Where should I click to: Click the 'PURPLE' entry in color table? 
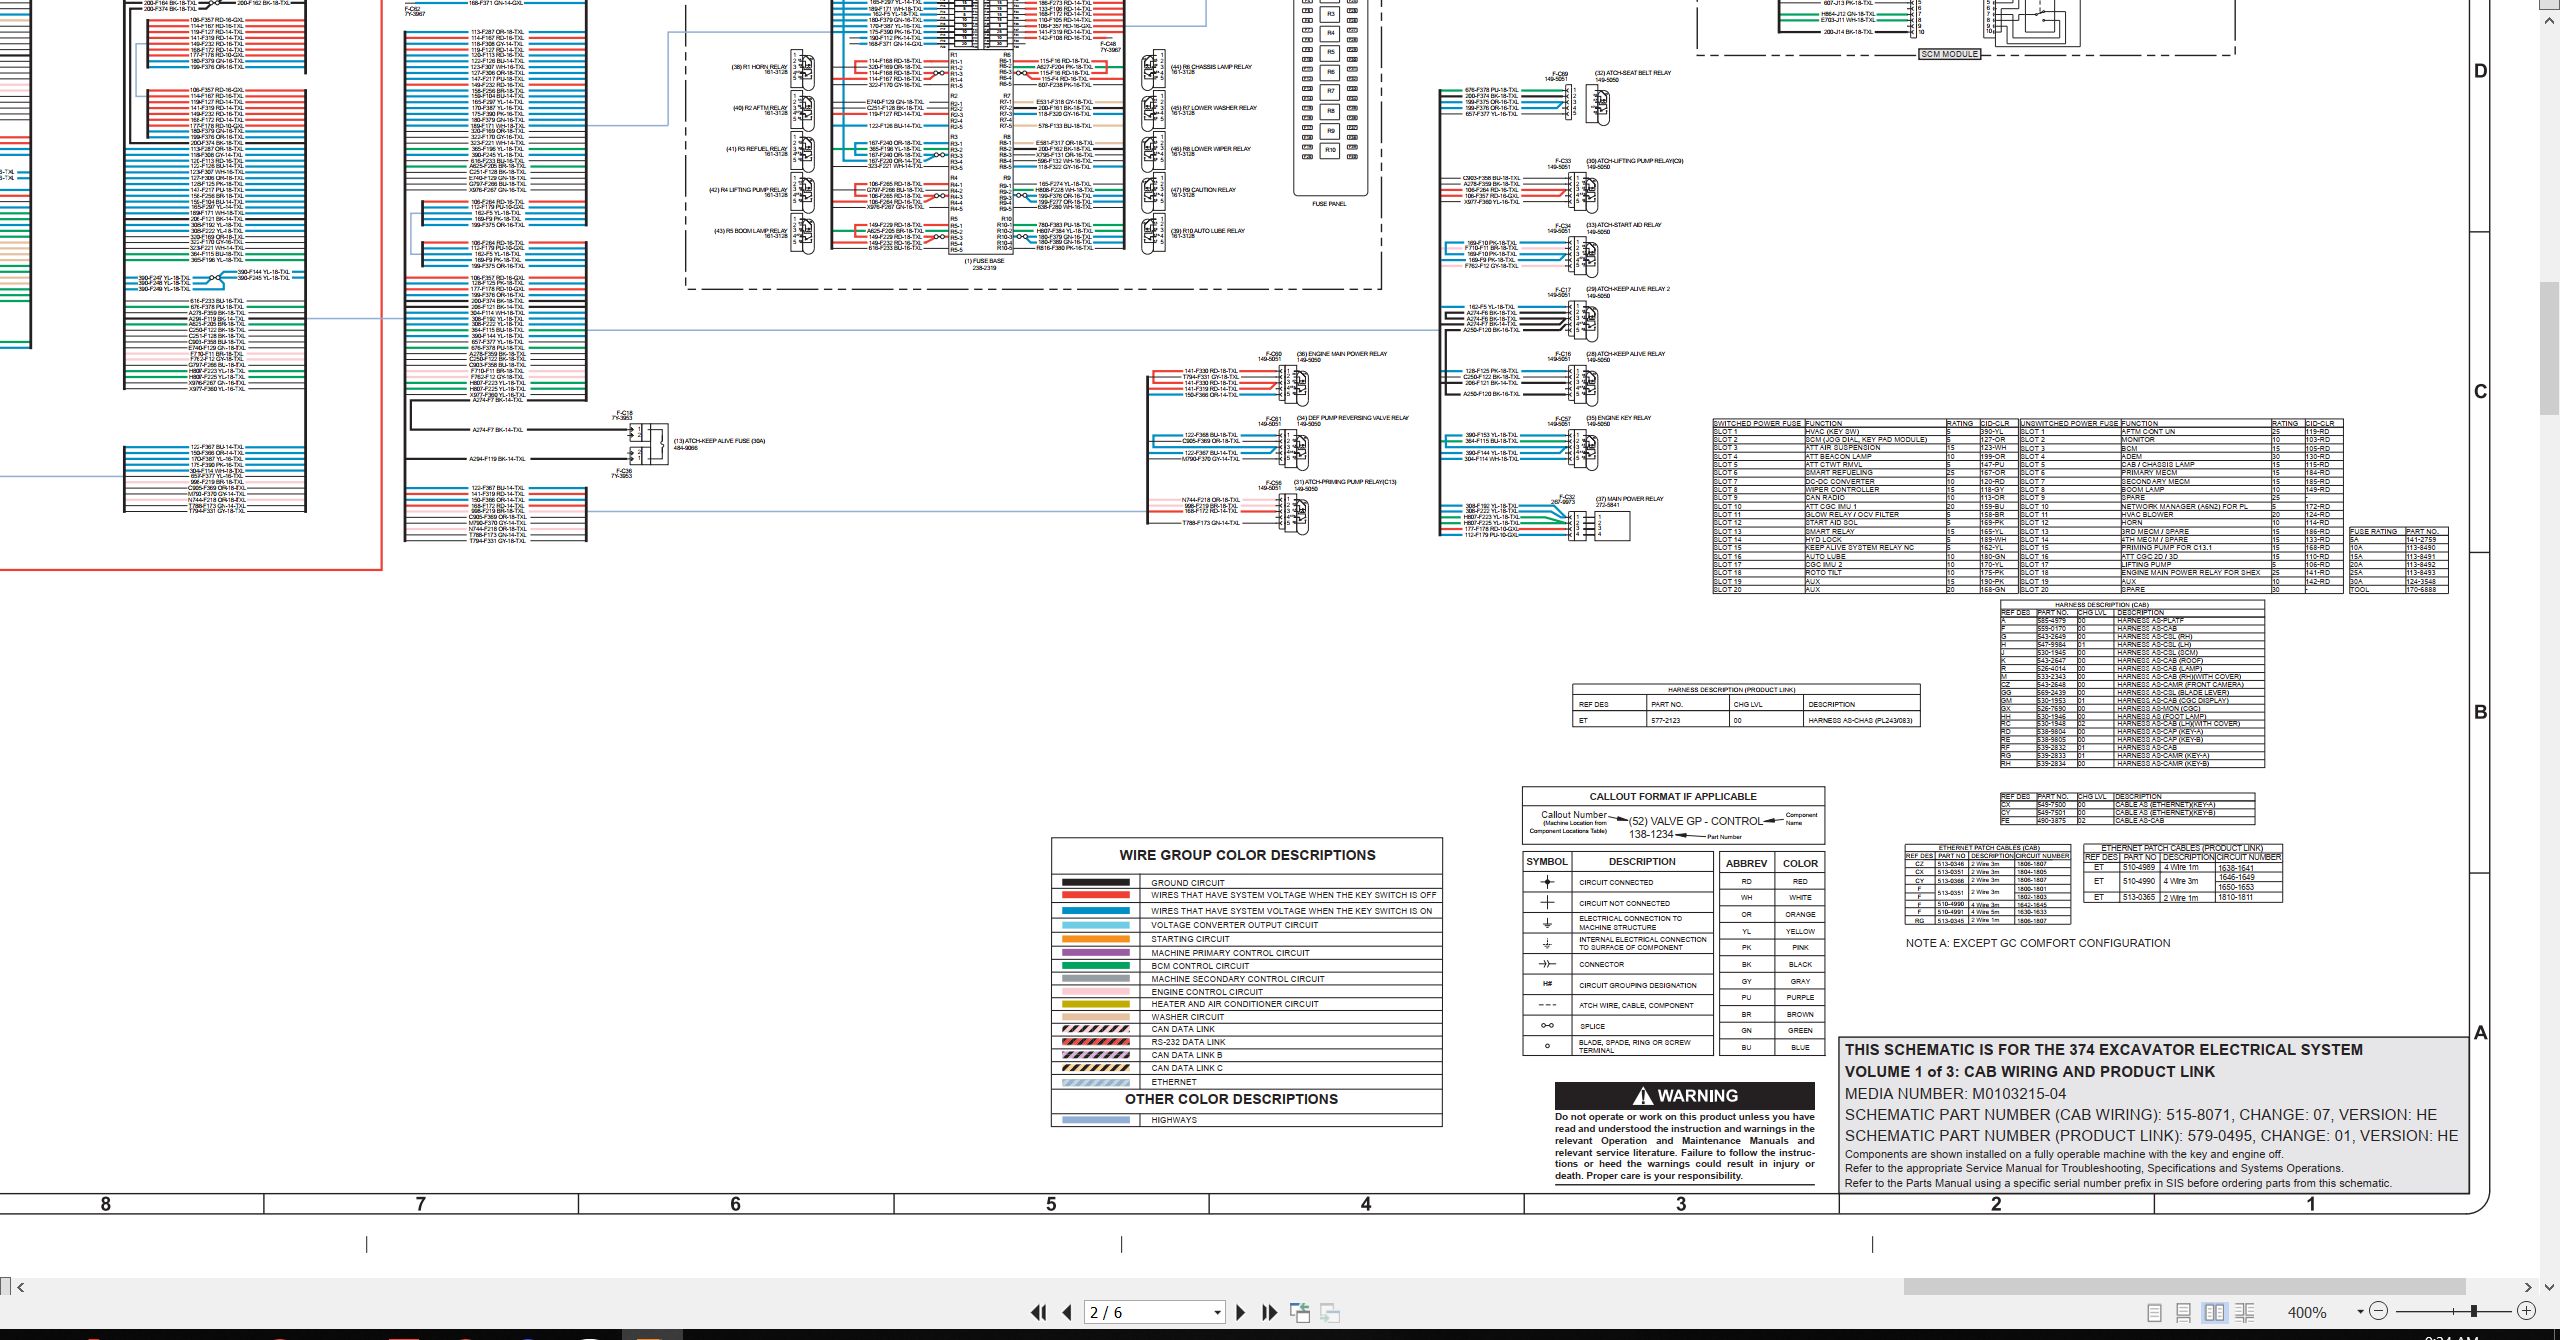pyautogui.click(x=1800, y=997)
